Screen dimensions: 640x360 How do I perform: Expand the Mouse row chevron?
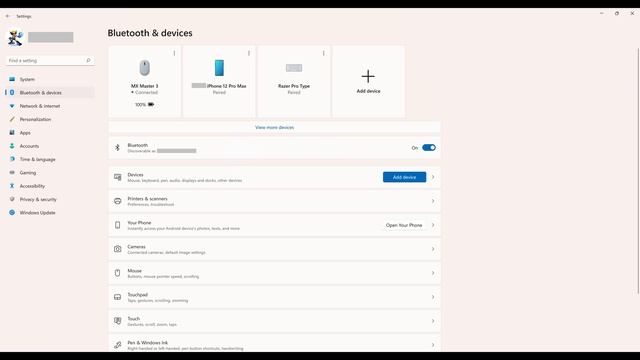pyautogui.click(x=433, y=273)
